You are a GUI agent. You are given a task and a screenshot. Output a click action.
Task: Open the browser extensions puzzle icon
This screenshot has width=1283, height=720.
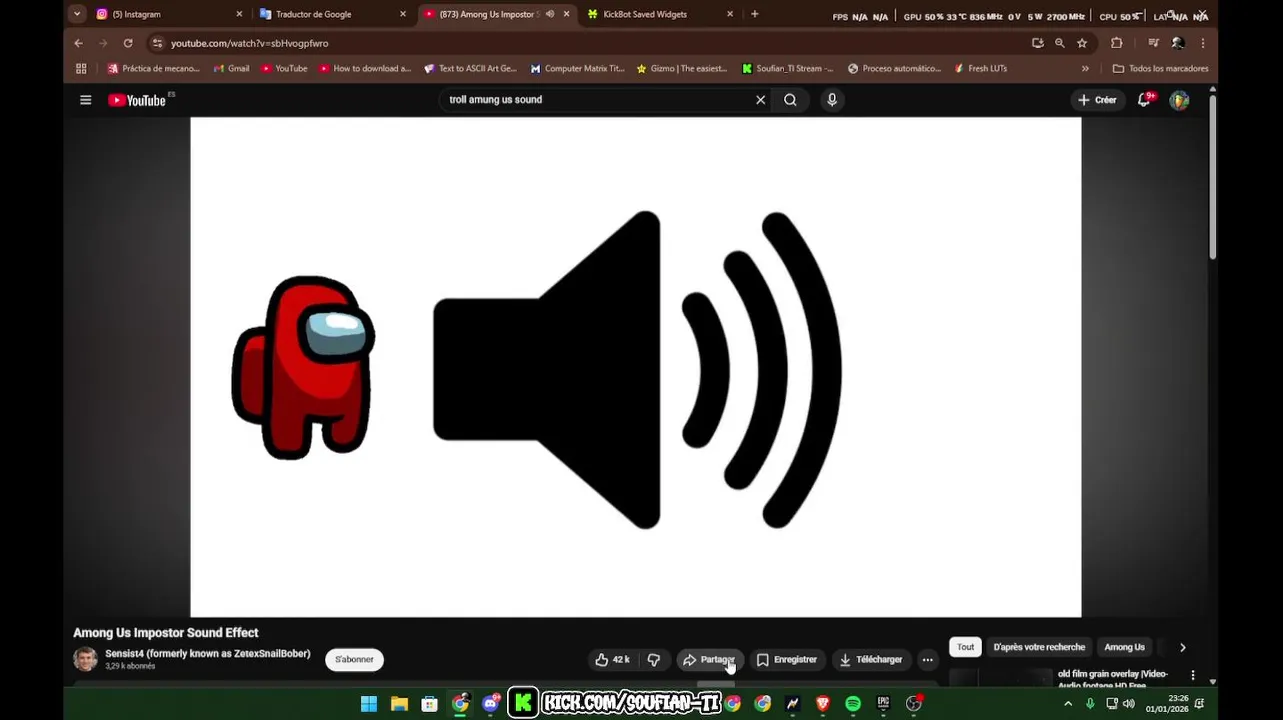point(1117,43)
